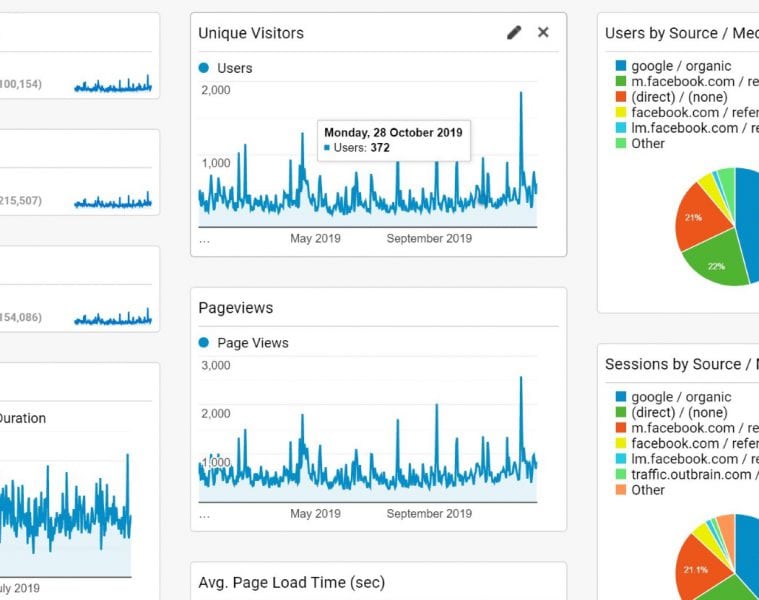This screenshot has width=759, height=600.
Task: Select the 21.1% slice in Sessions pie chart
Action: 696,570
